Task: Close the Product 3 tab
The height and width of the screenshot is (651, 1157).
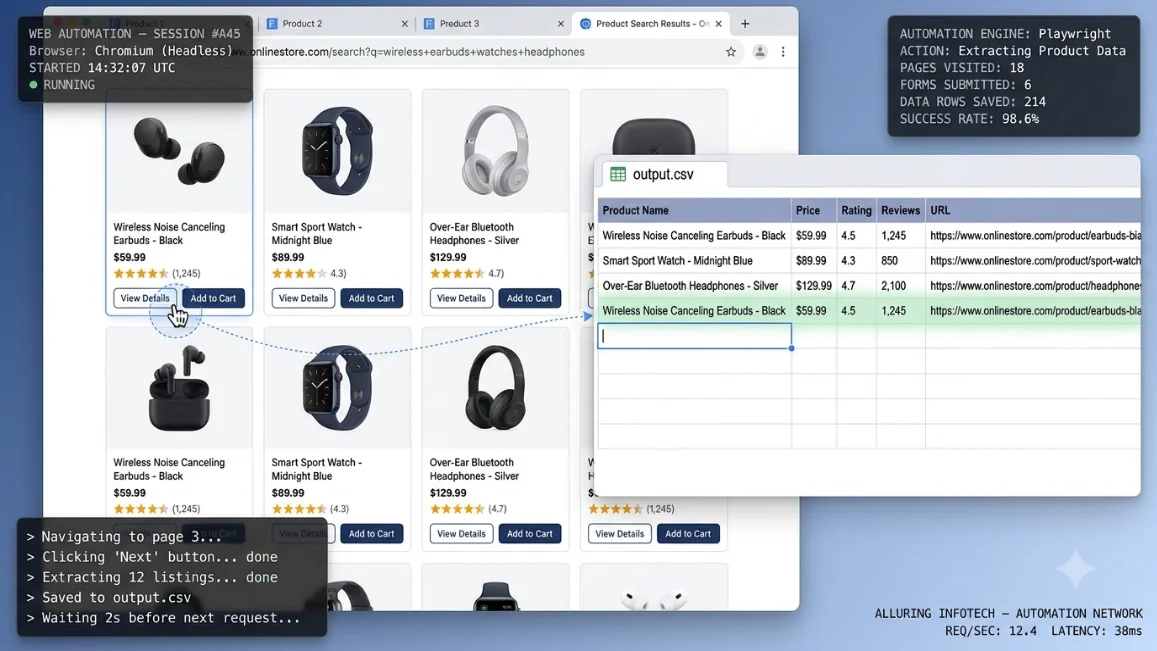Action: click(561, 24)
